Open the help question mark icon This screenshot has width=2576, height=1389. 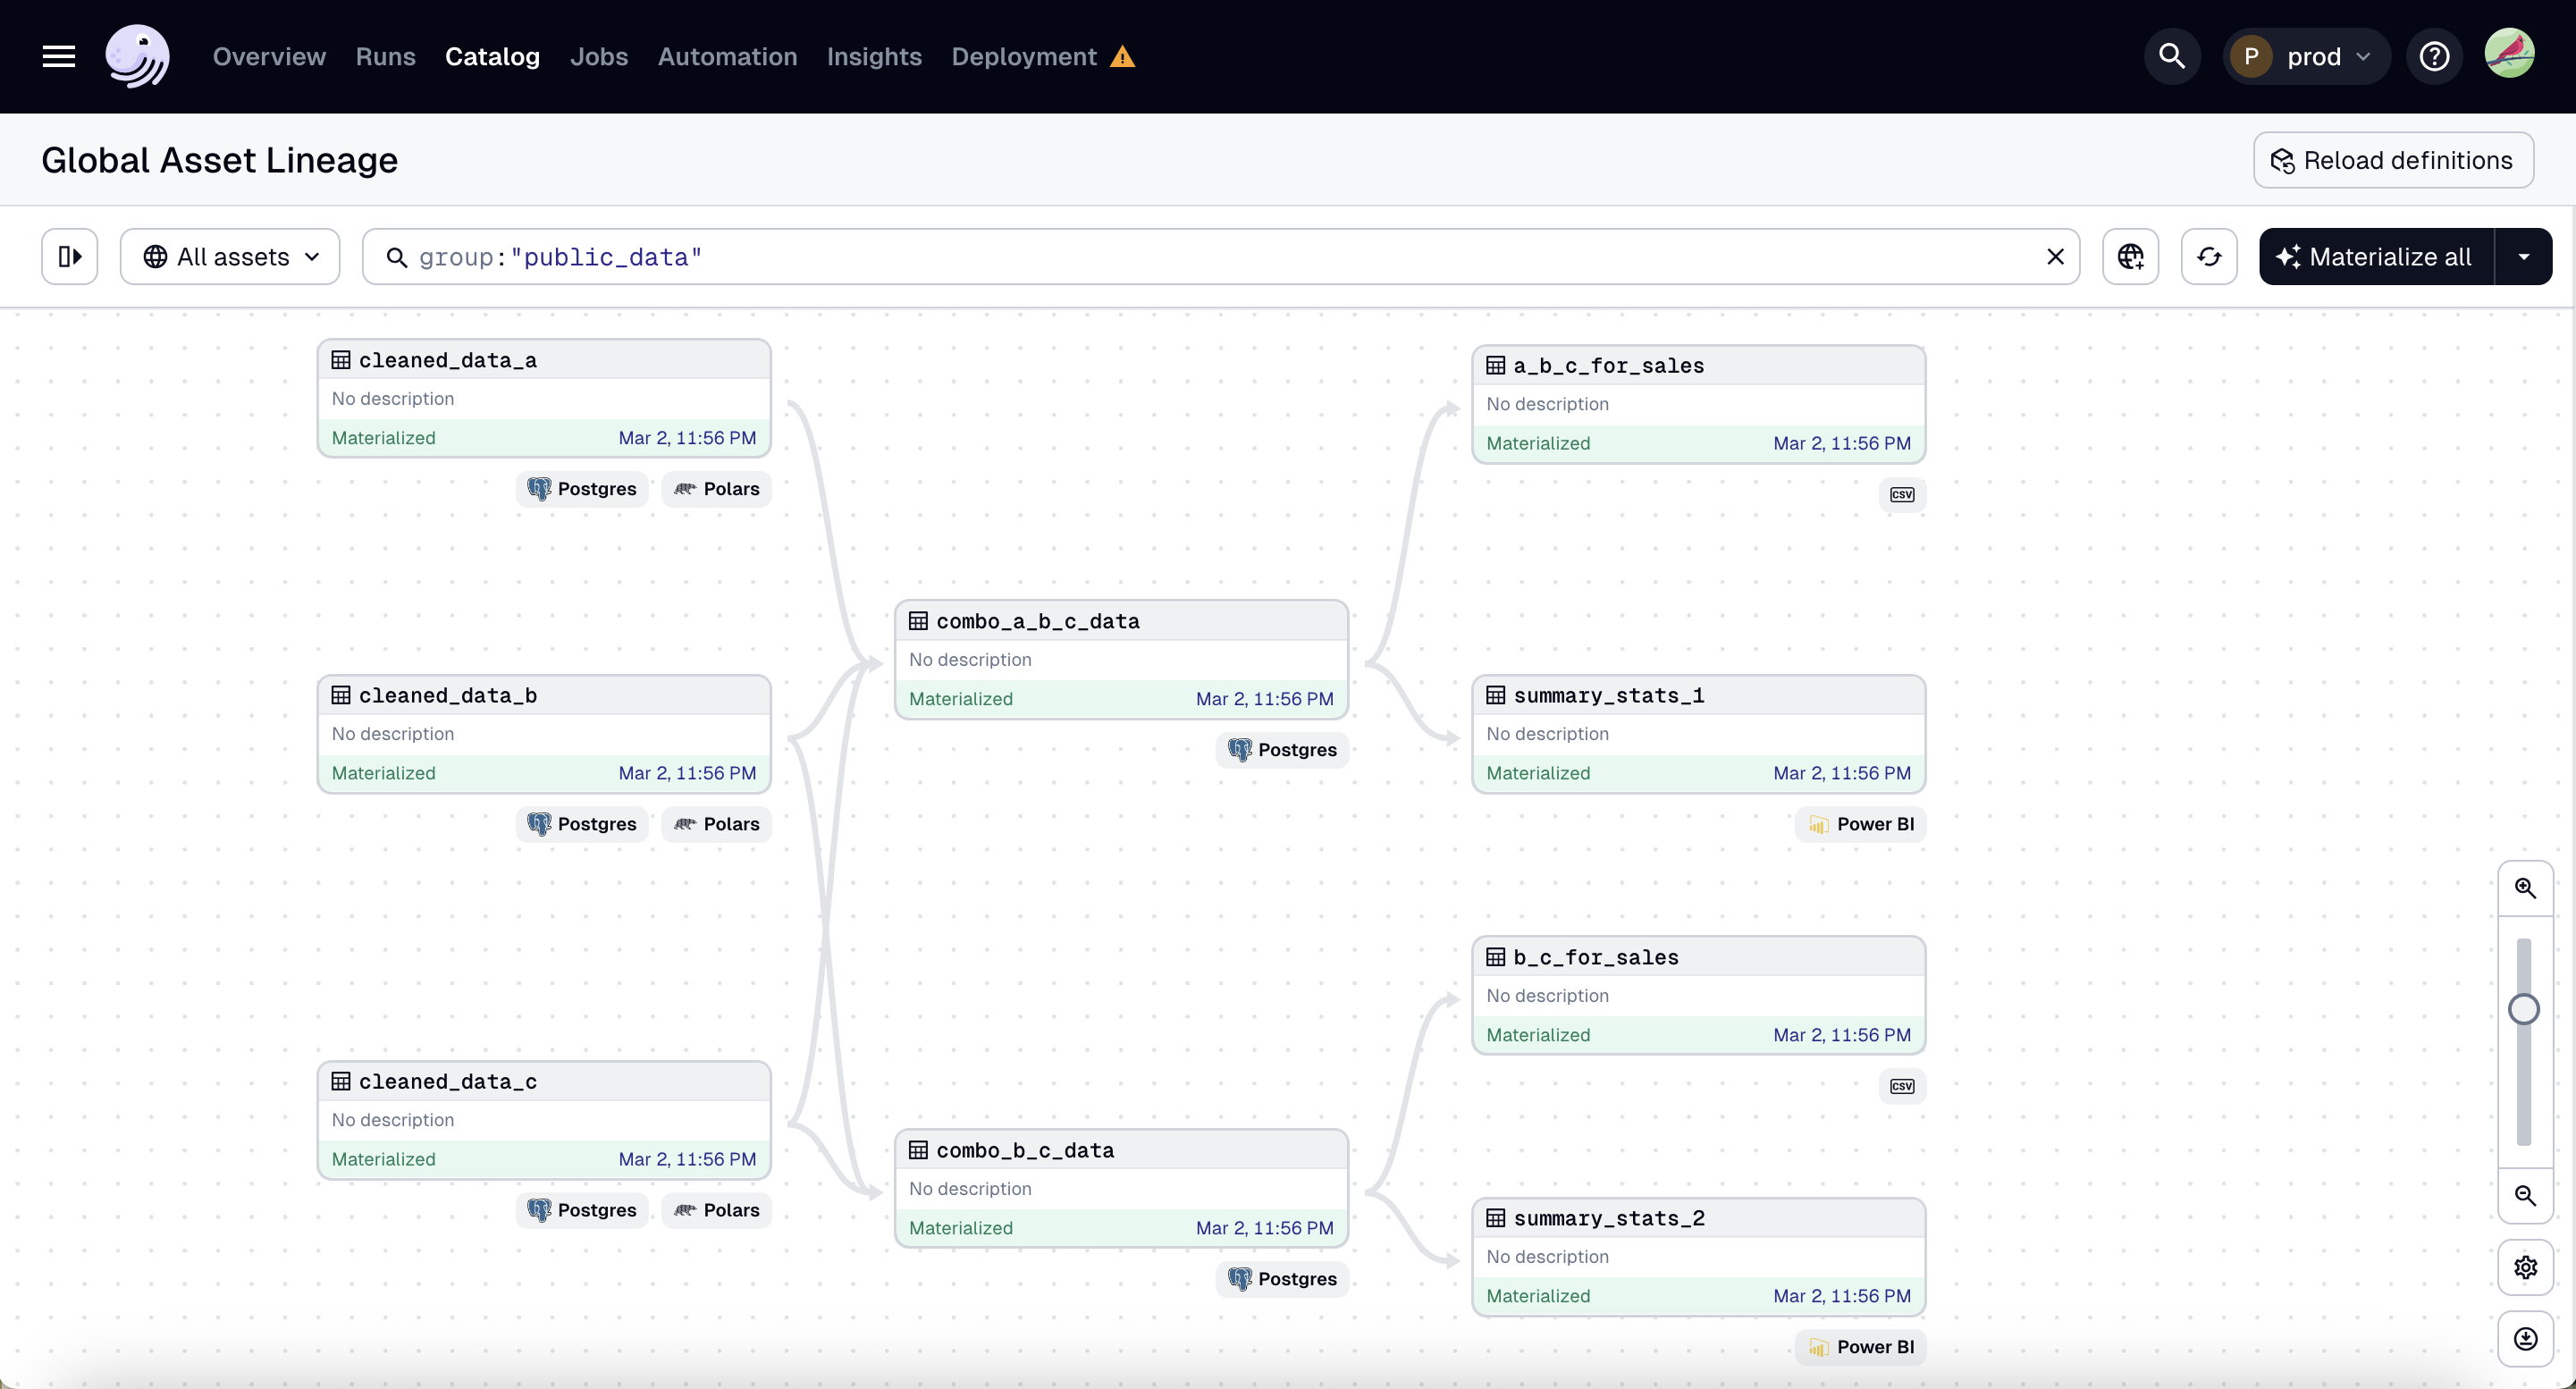2434,56
